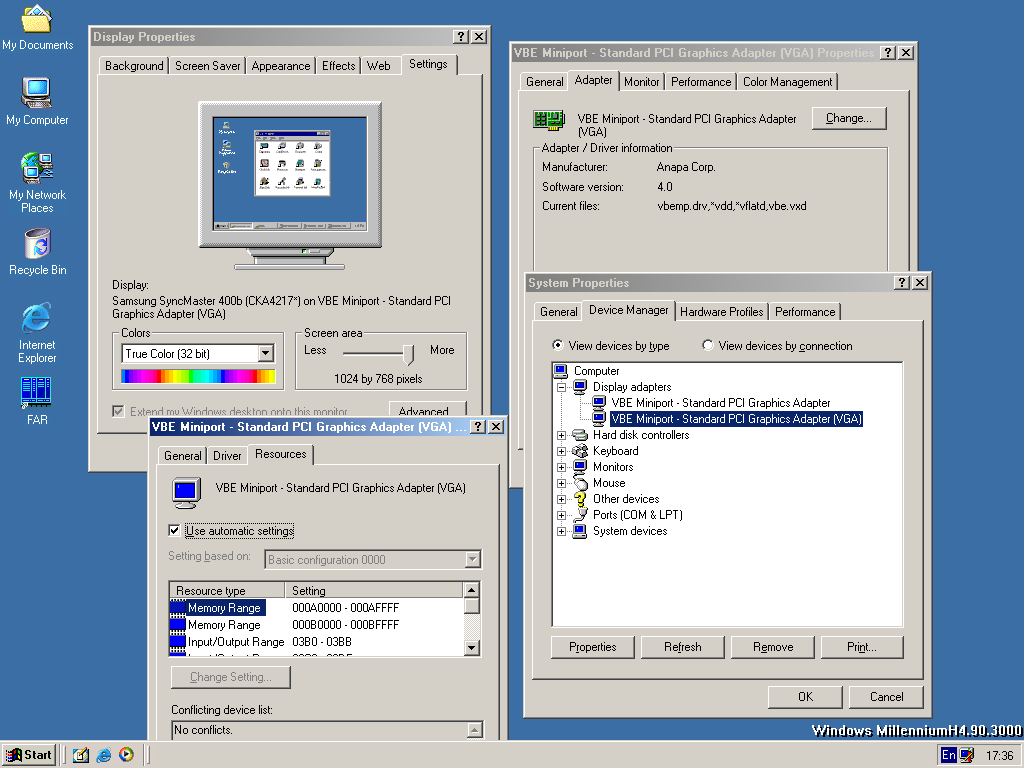Click the graphics card icon in Adapter tab
The height and width of the screenshot is (768, 1024).
click(549, 120)
